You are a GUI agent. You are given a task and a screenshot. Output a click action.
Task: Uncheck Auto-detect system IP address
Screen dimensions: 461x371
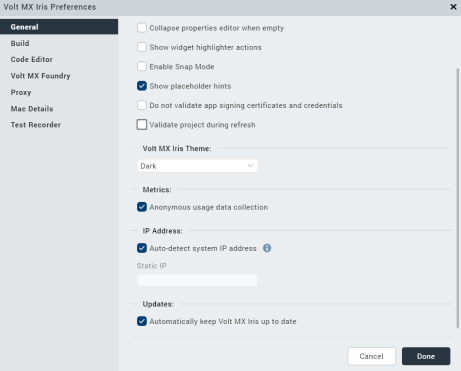tap(142, 248)
